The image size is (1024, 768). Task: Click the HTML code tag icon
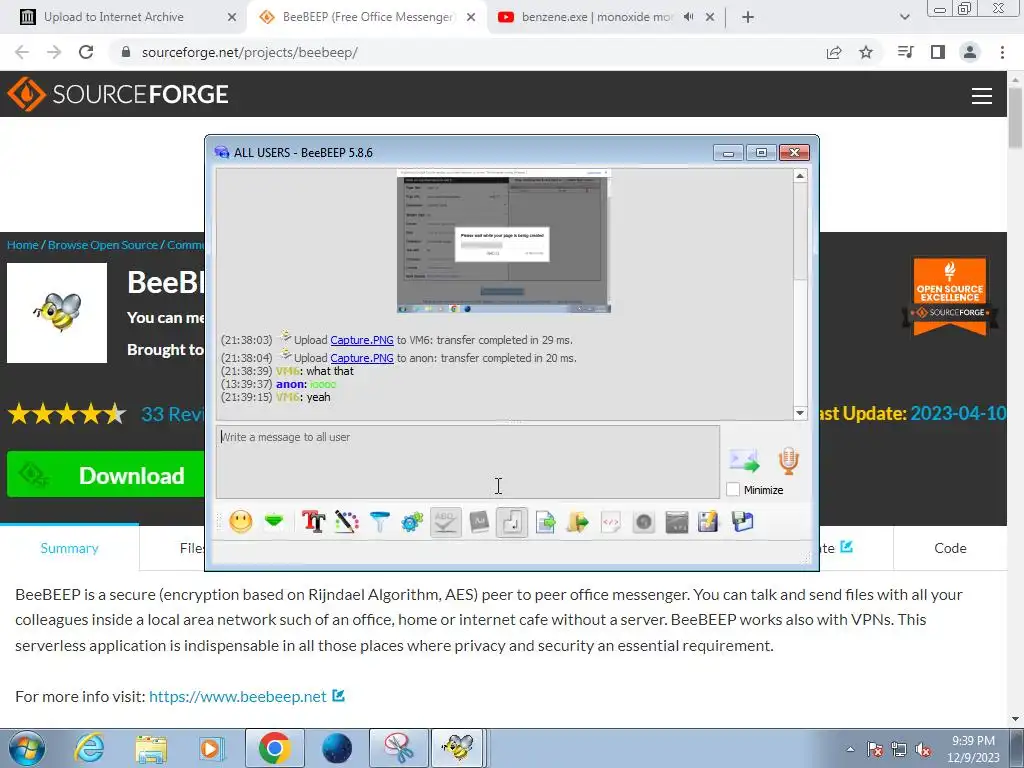click(x=611, y=522)
